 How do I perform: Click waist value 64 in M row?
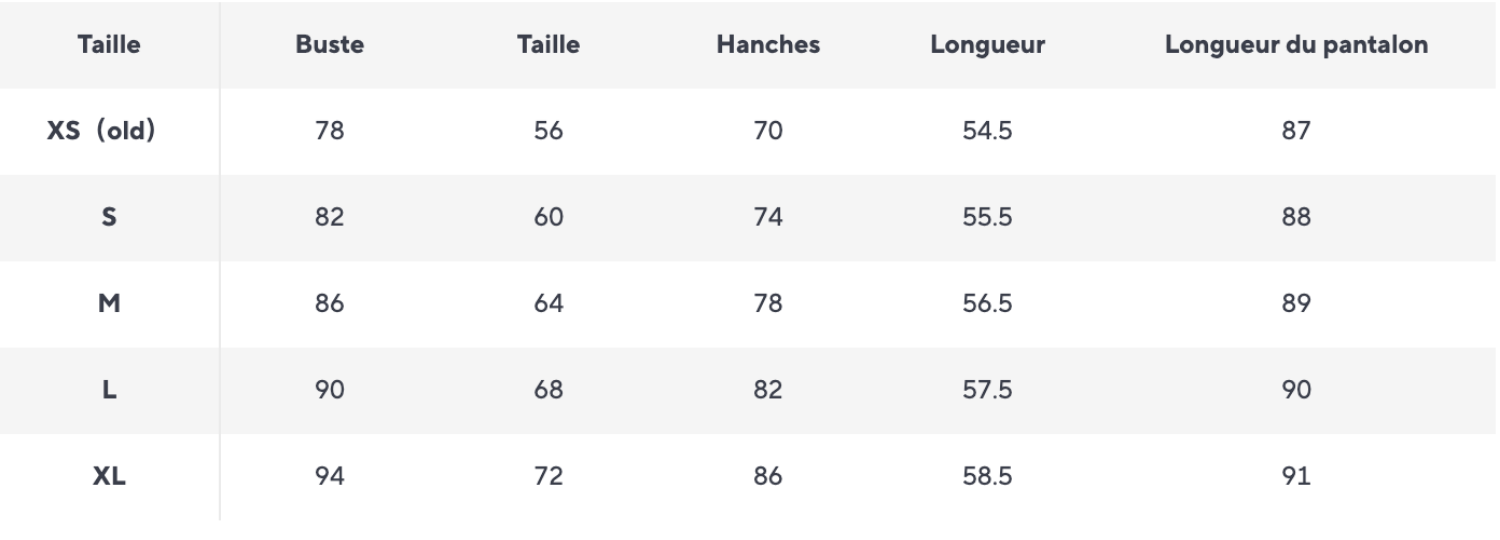548,303
